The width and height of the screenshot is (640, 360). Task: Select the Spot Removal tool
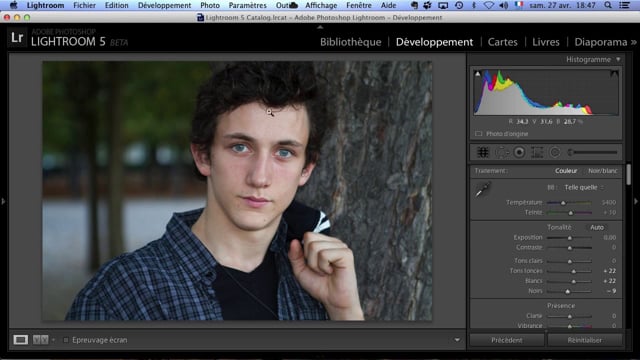[x=502, y=152]
